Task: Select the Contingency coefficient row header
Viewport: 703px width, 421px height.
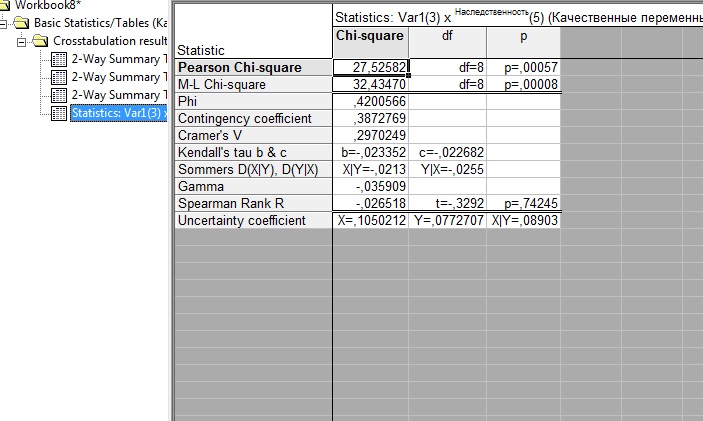Action: tap(254, 118)
